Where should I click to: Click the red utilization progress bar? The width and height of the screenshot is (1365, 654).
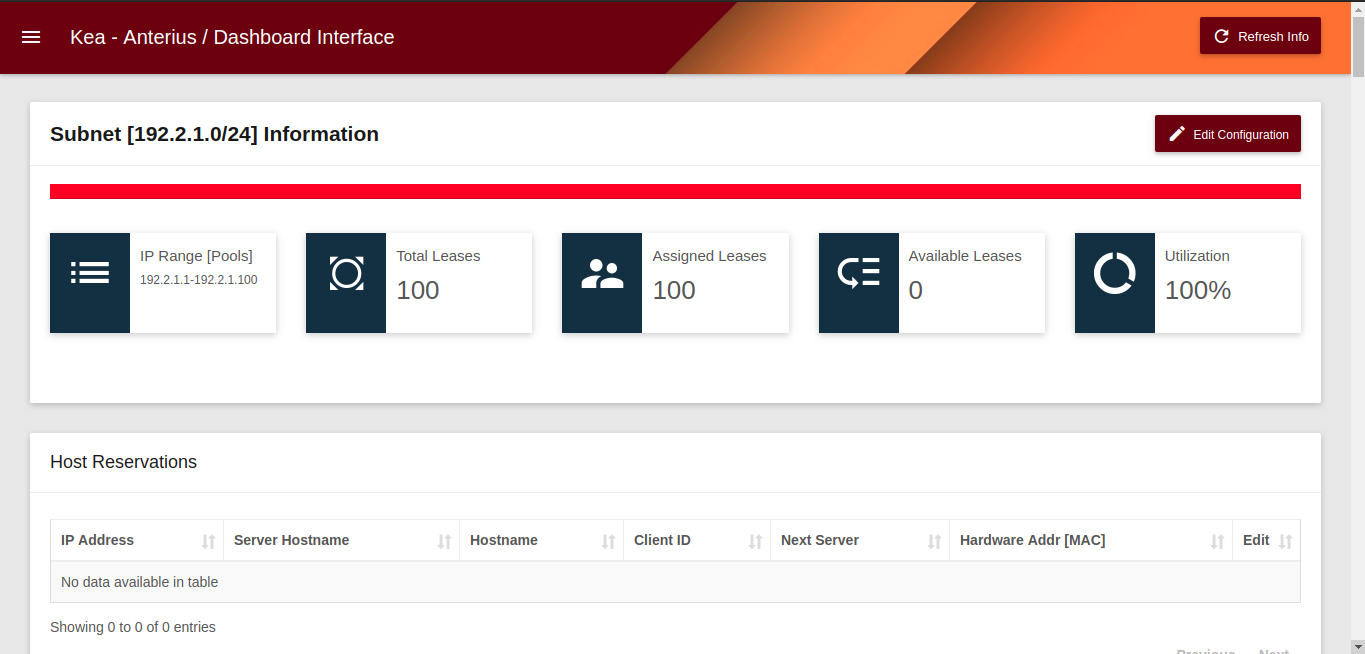(675, 191)
